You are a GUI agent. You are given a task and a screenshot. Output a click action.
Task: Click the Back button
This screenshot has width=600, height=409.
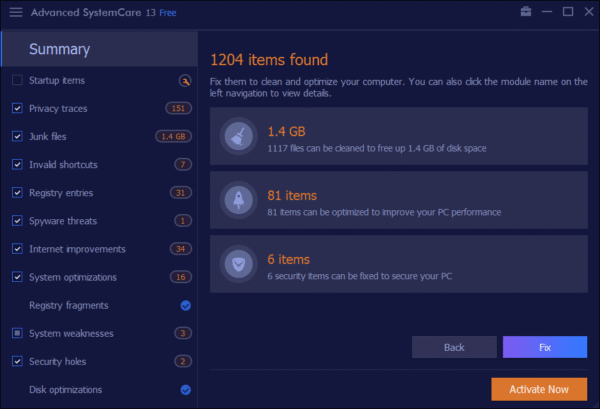point(454,347)
